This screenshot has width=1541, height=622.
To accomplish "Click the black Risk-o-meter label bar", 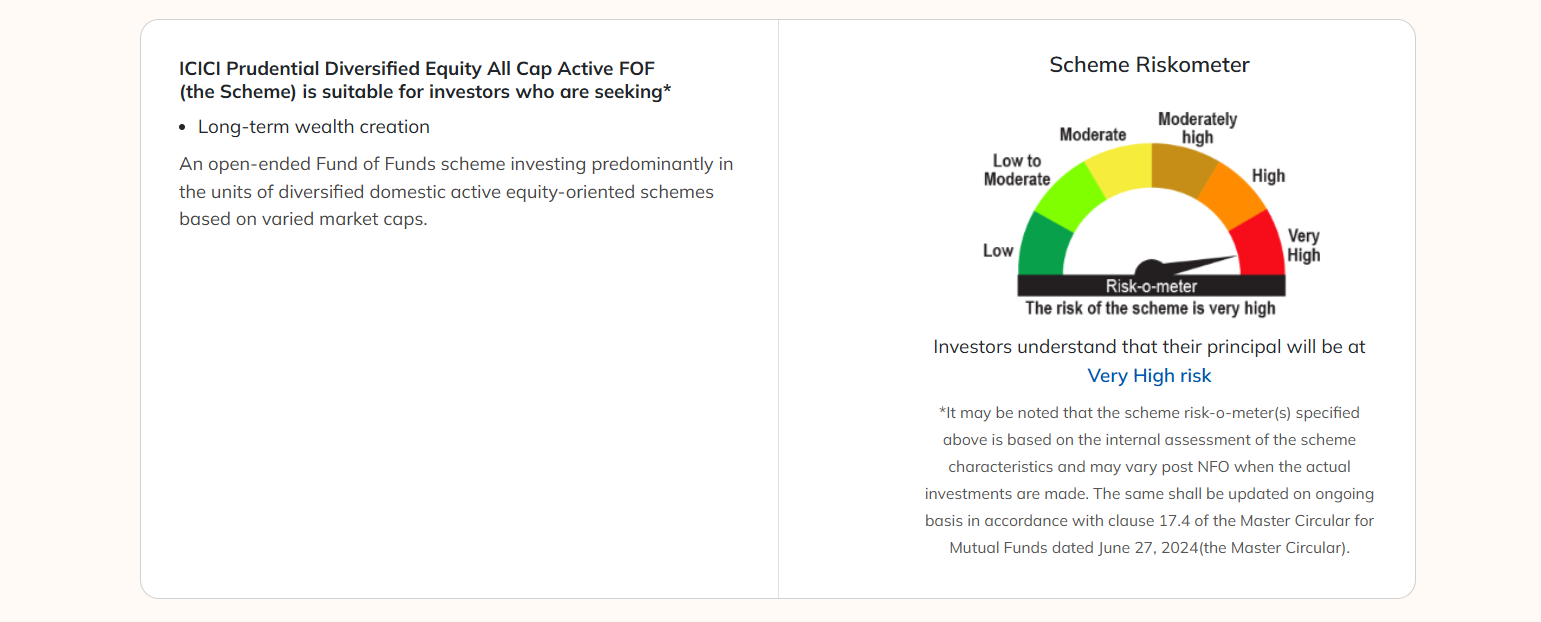I will (x=1151, y=286).
